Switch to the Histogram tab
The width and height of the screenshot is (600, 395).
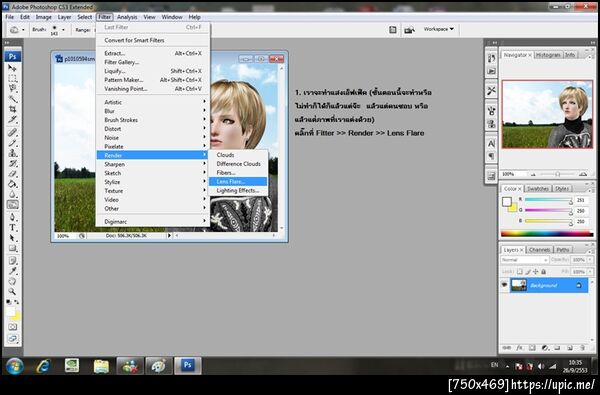tap(548, 55)
